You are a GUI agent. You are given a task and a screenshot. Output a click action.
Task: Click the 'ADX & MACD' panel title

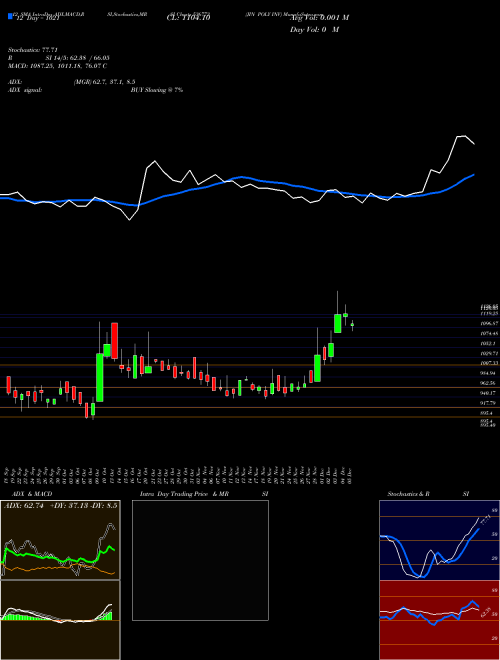[x=32, y=494]
